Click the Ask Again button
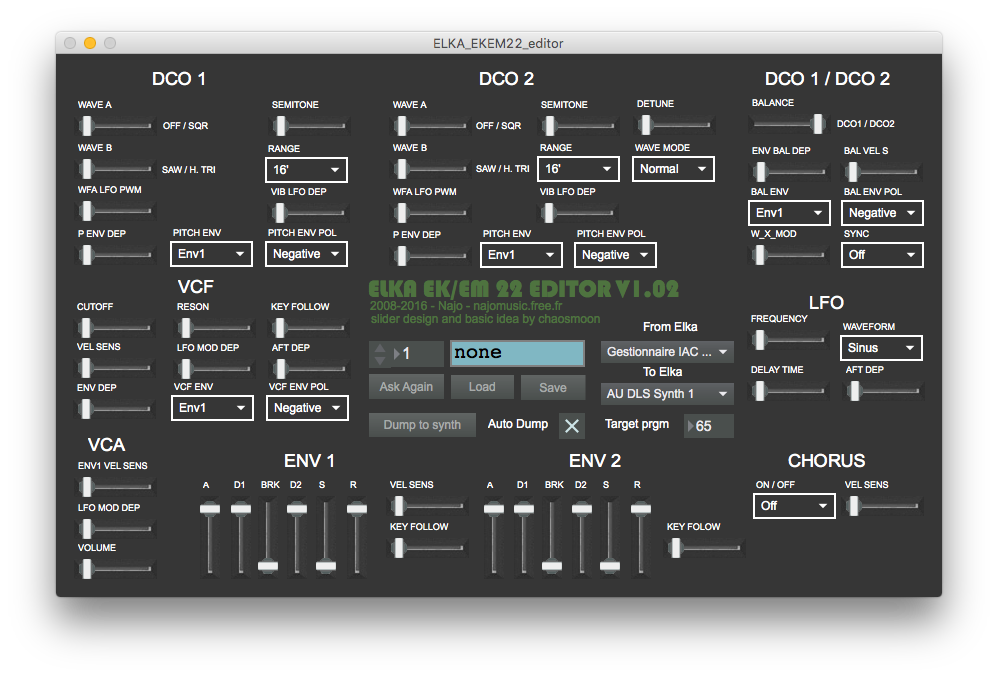998x677 pixels. (x=406, y=387)
